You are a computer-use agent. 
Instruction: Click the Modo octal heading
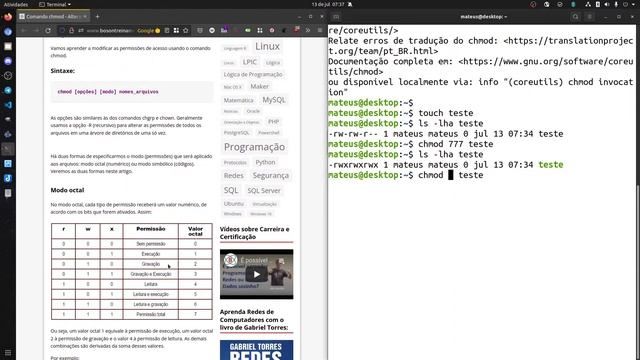pyautogui.click(x=67, y=190)
